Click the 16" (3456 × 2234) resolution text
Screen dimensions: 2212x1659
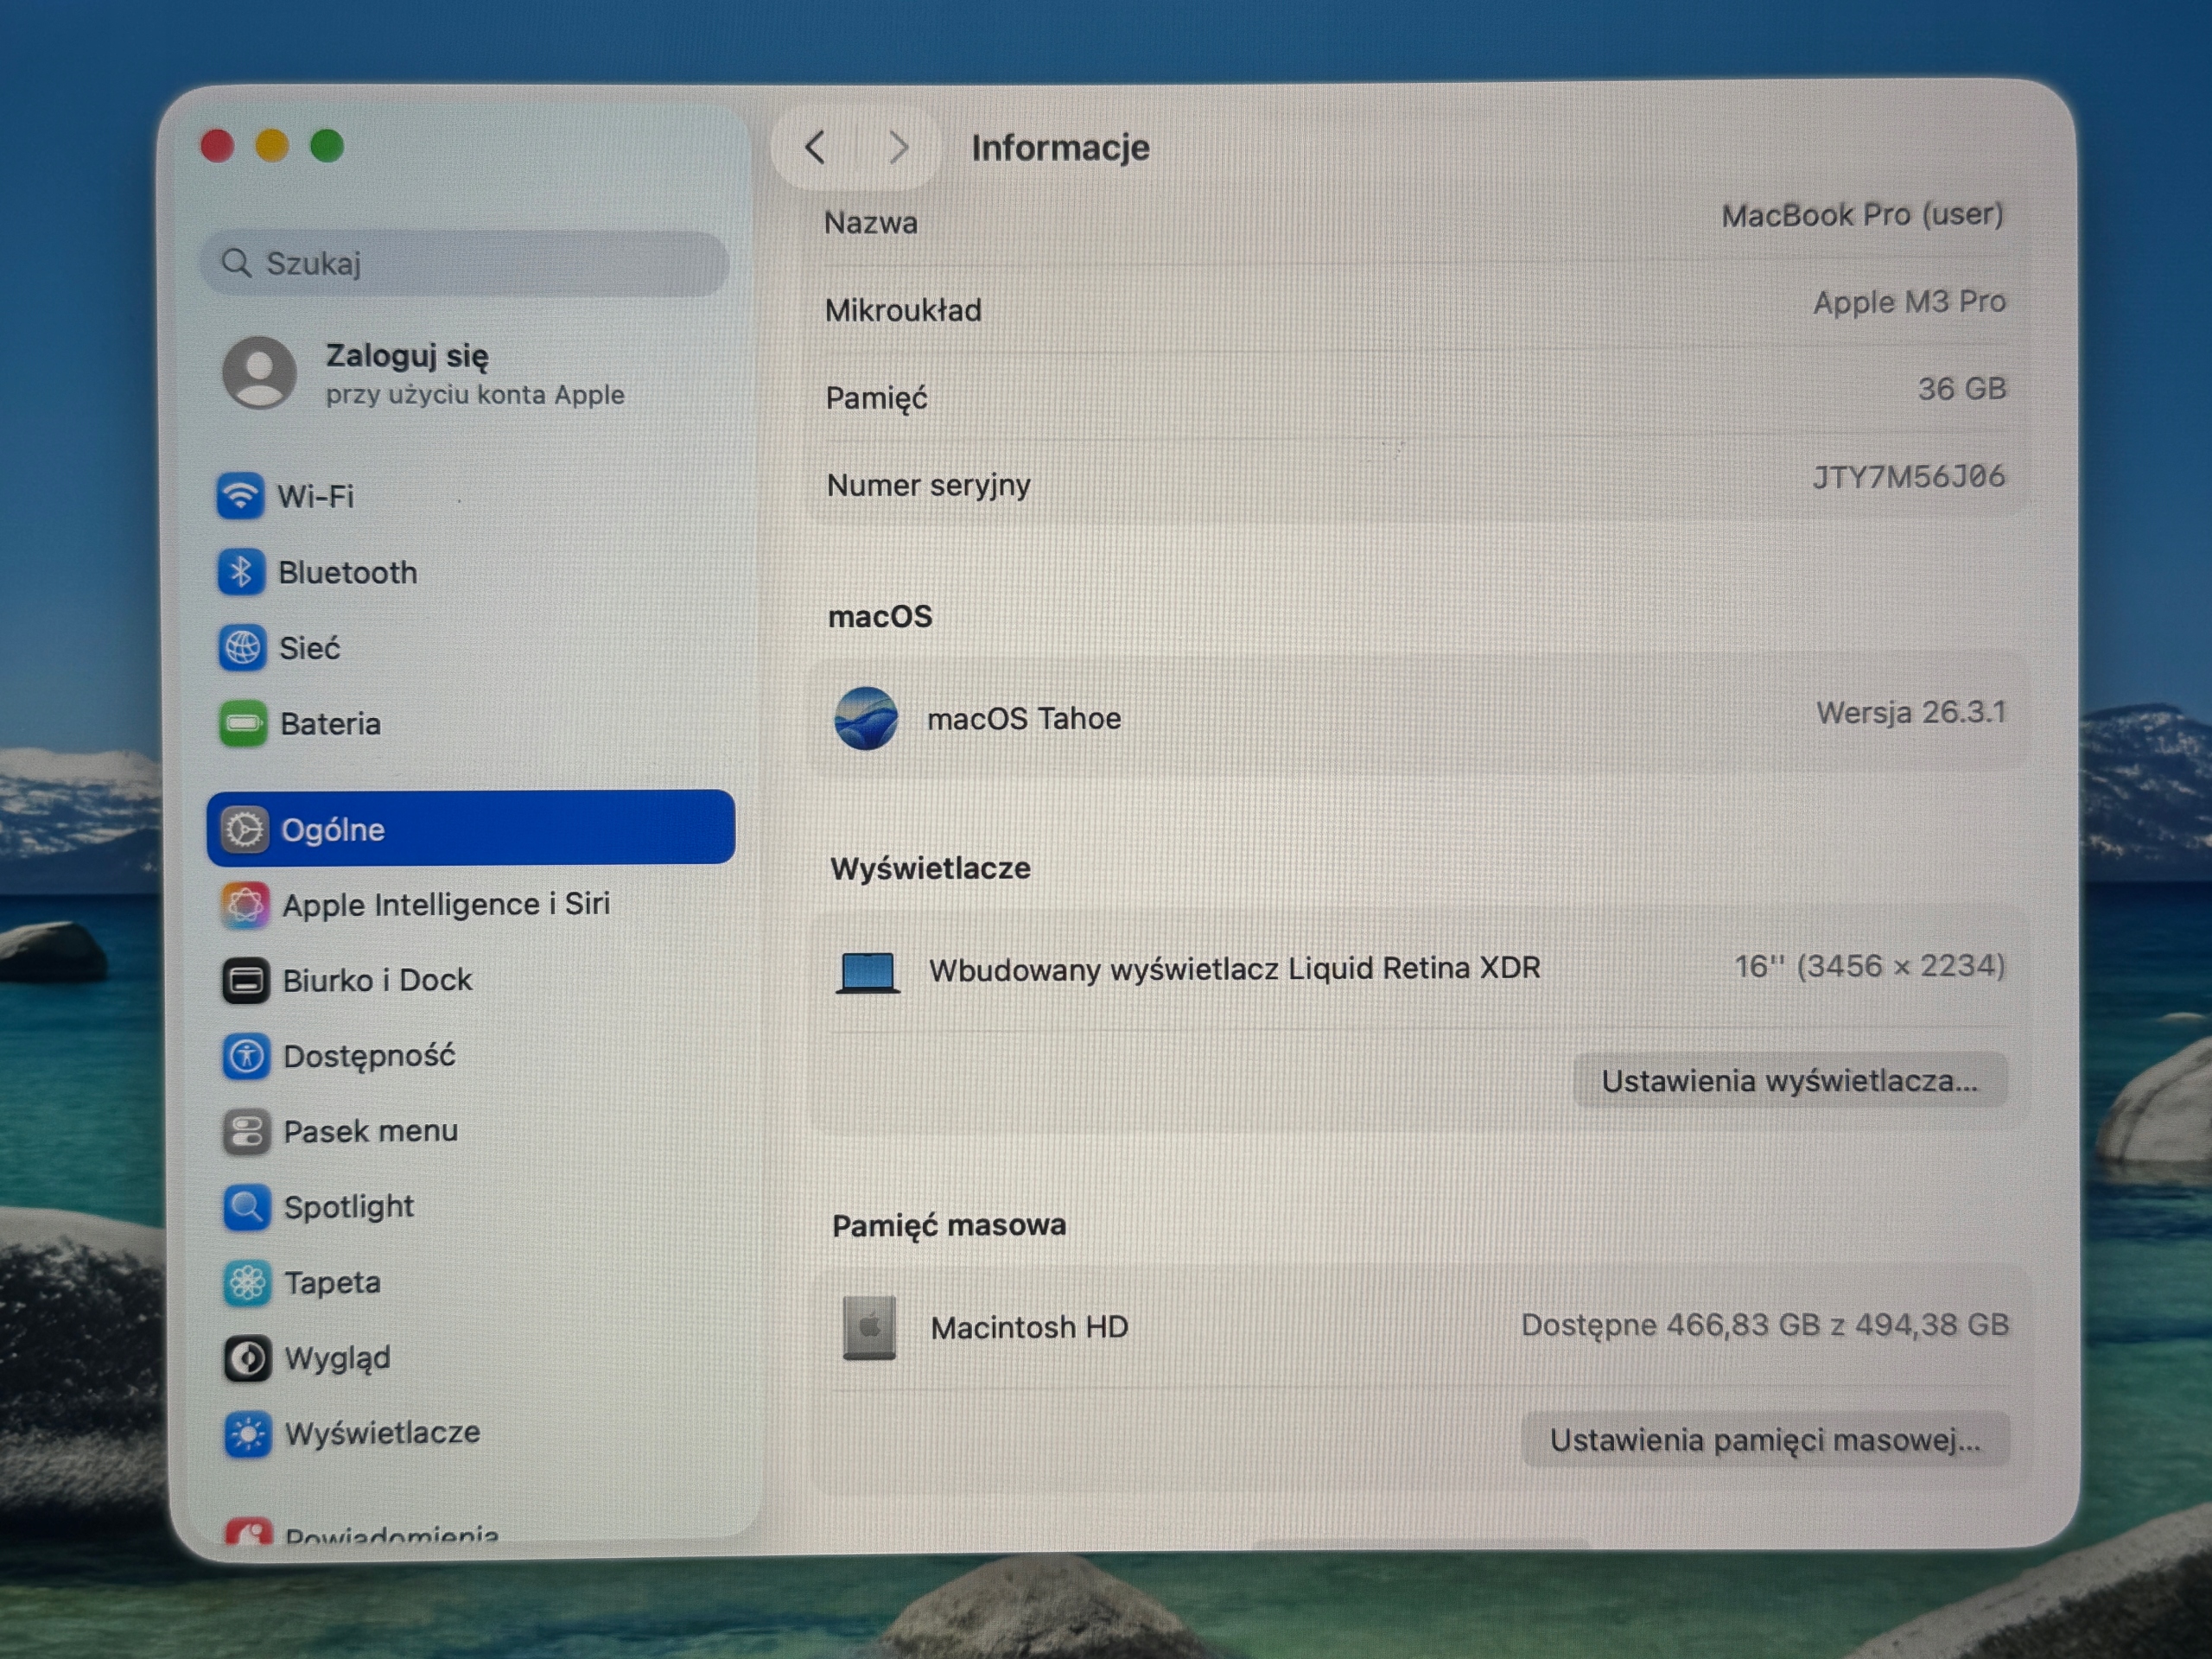click(1870, 966)
